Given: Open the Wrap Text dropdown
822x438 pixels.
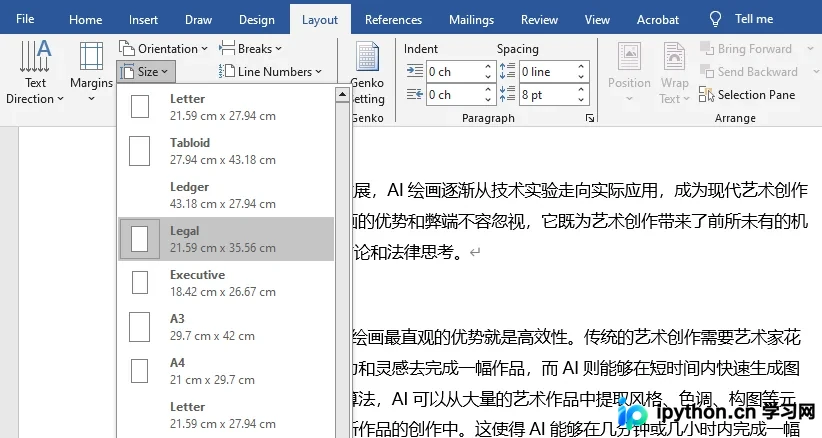Looking at the screenshot, I should pyautogui.click(x=674, y=72).
